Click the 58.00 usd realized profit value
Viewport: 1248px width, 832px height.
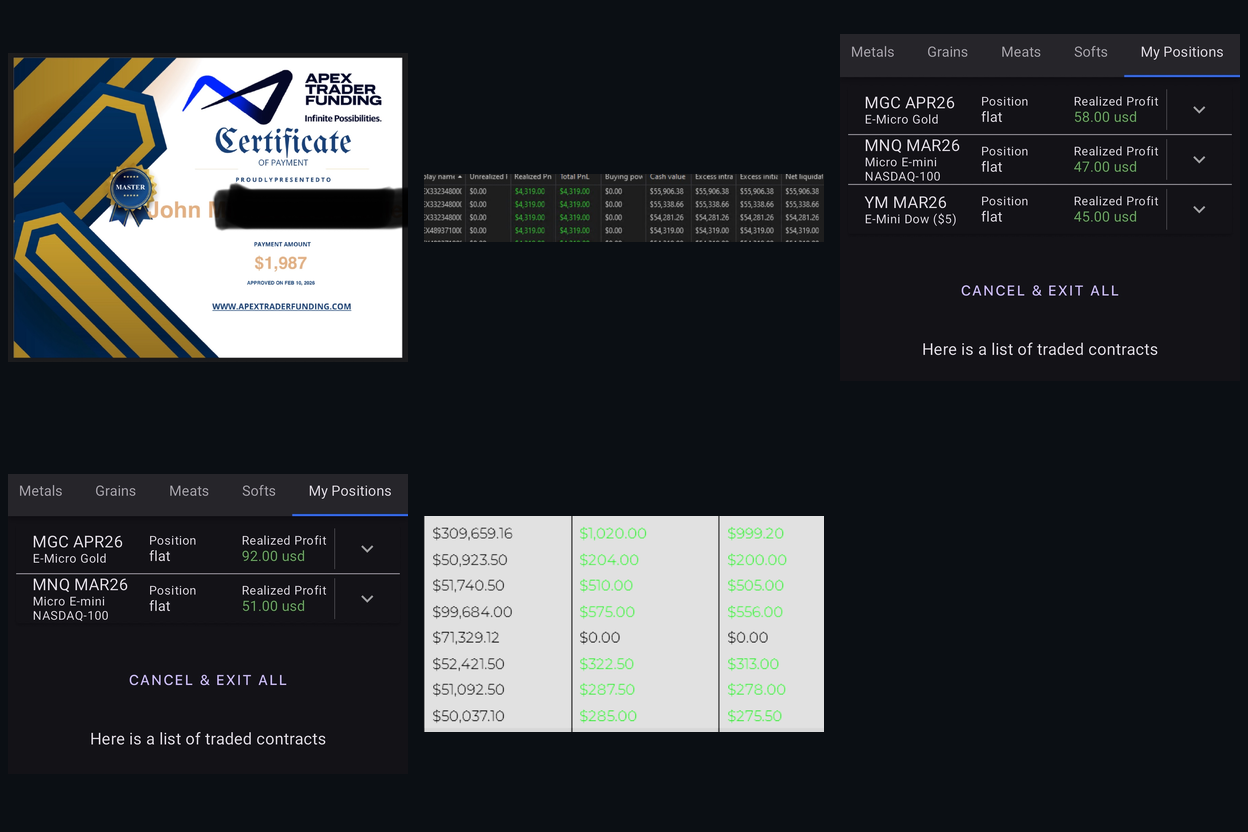pyautogui.click(x=1105, y=117)
